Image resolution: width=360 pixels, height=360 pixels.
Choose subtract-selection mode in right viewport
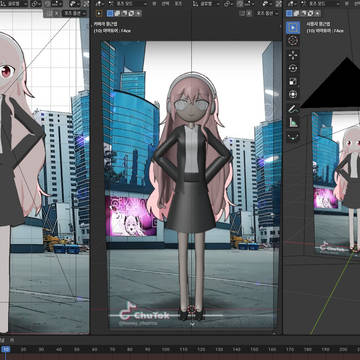point(303,13)
